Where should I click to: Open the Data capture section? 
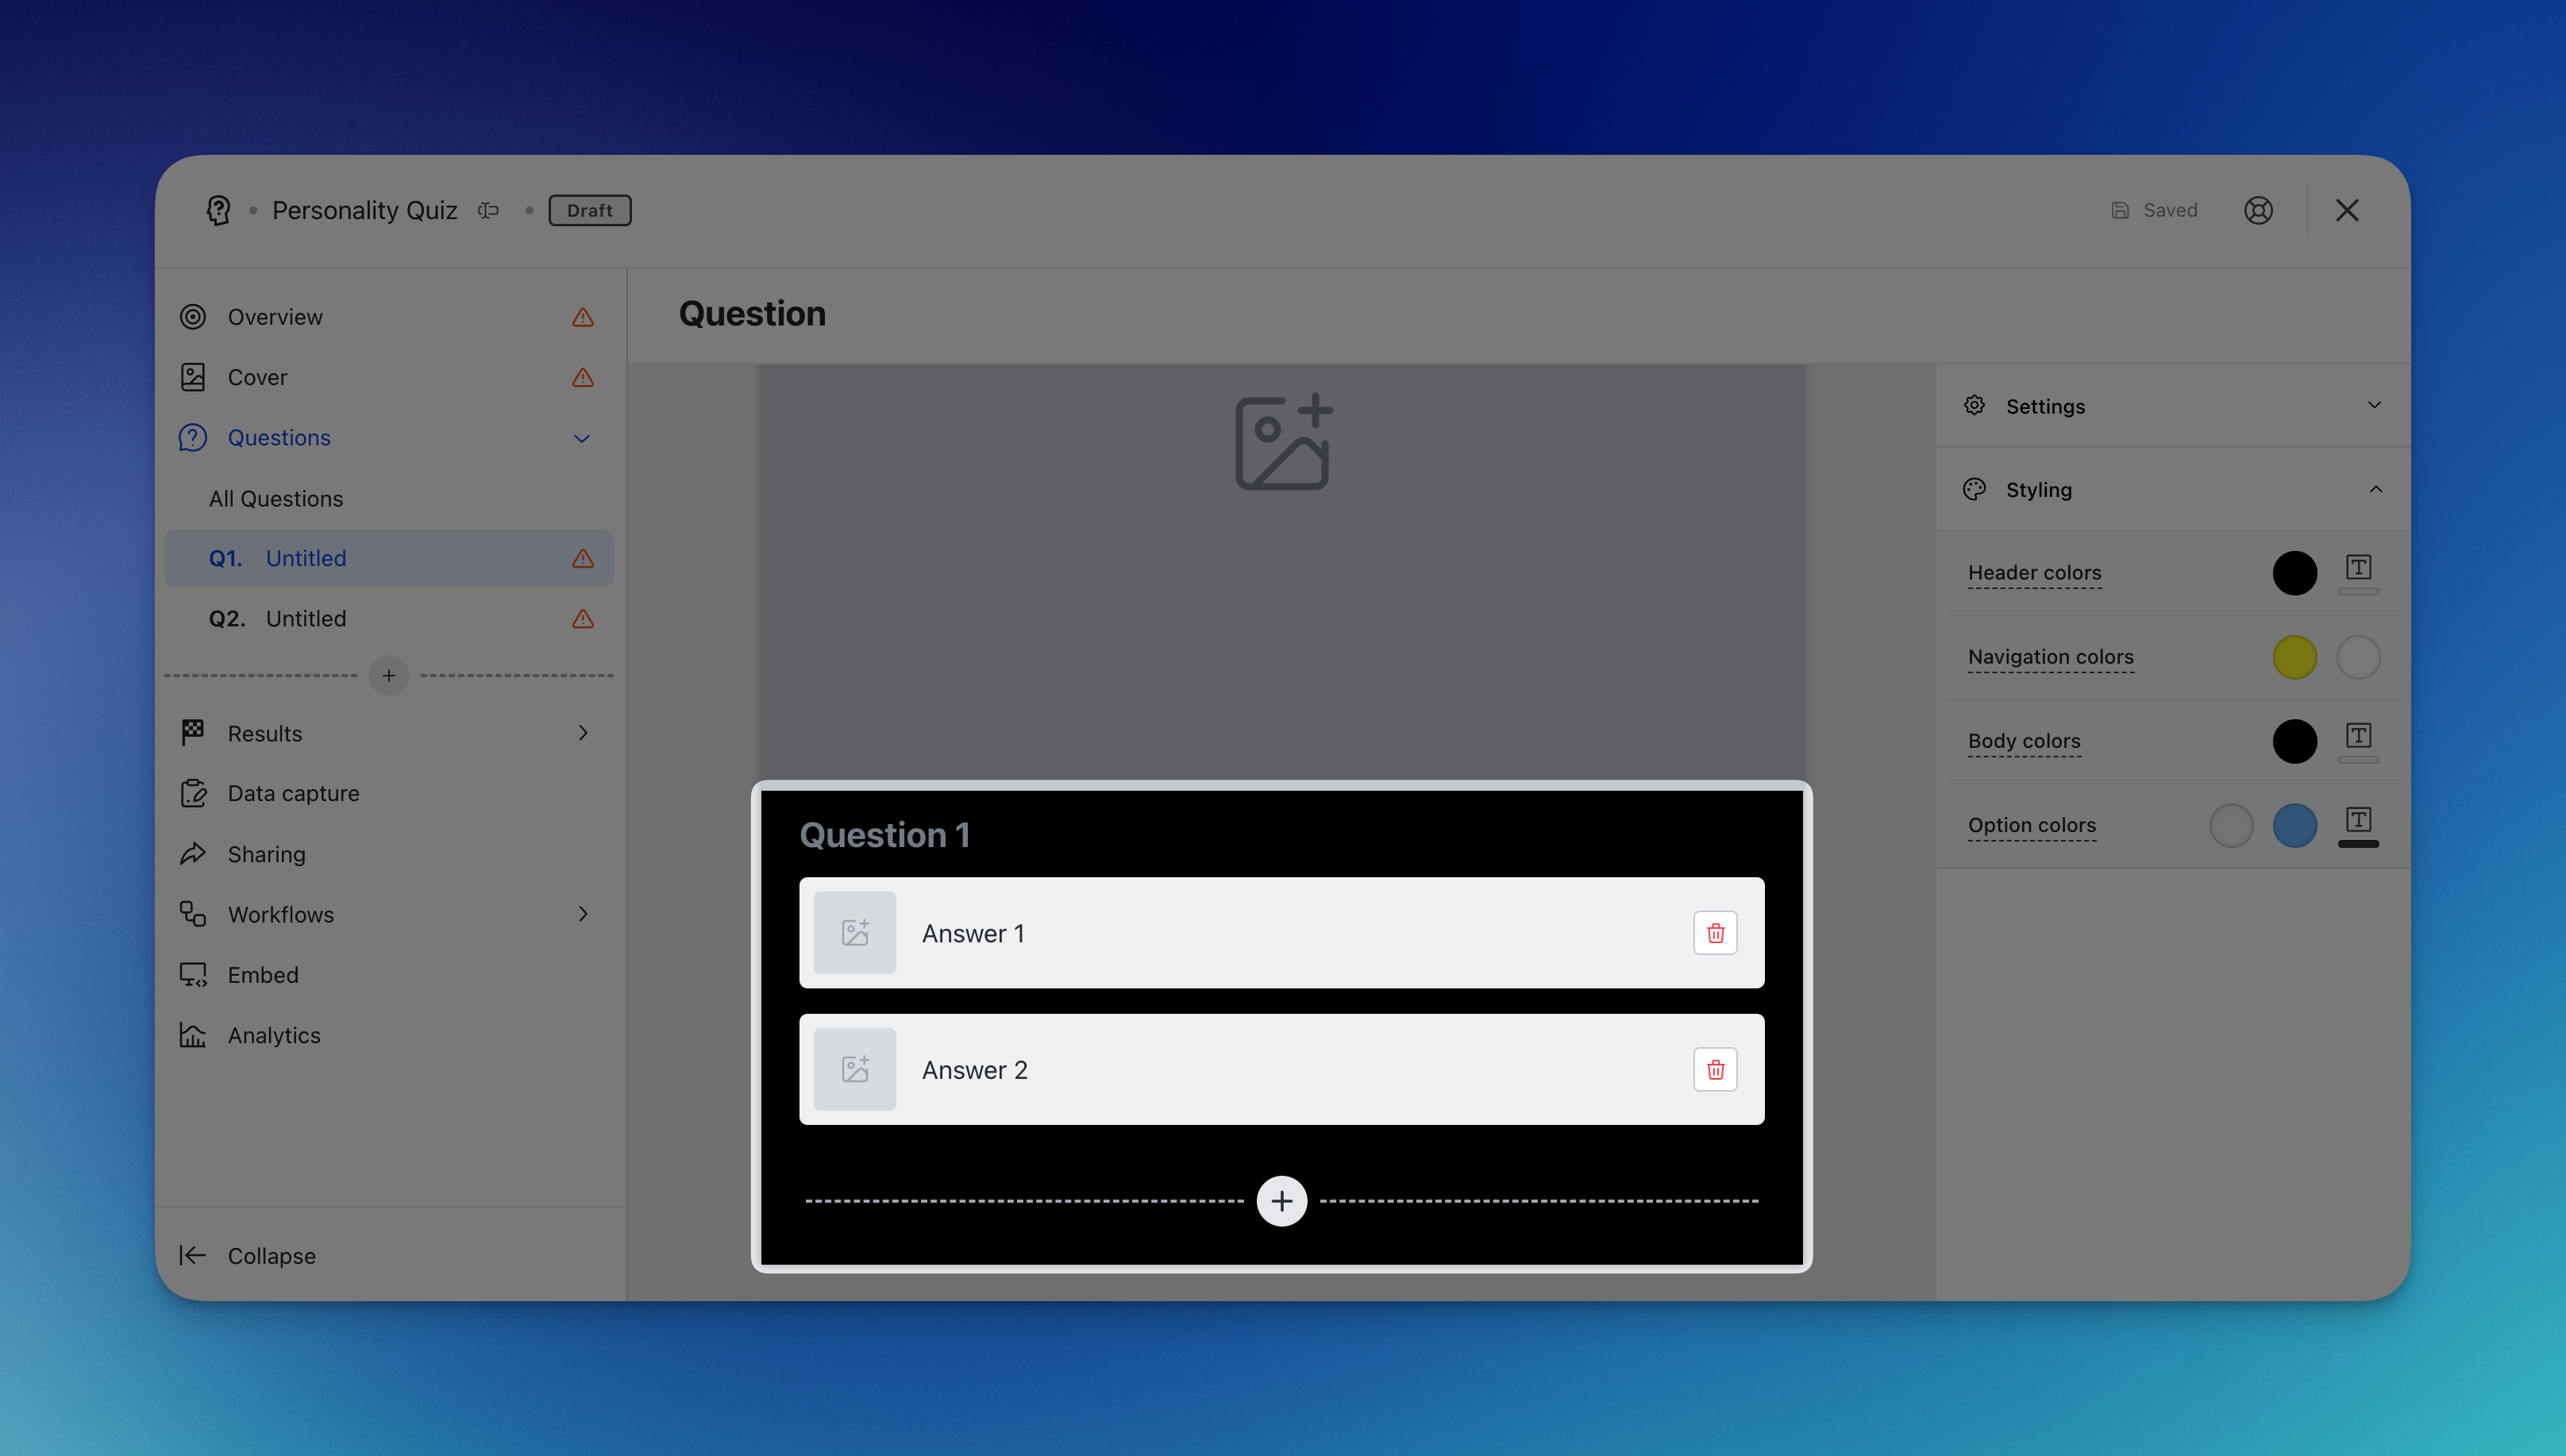point(293,793)
